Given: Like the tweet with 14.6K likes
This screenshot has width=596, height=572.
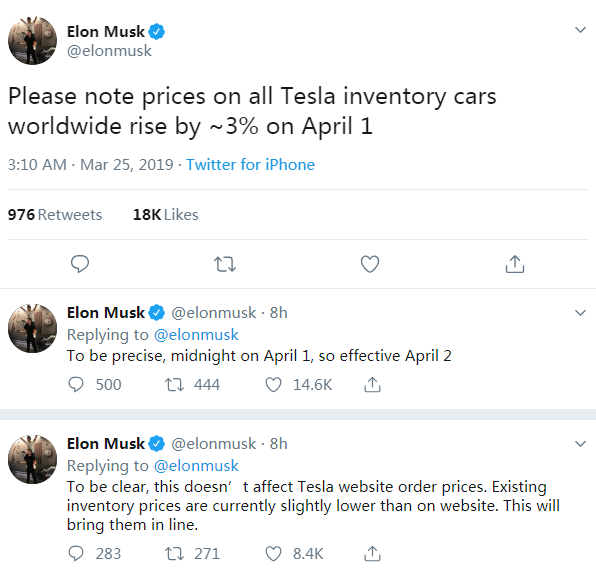Looking at the screenshot, I should [x=273, y=385].
